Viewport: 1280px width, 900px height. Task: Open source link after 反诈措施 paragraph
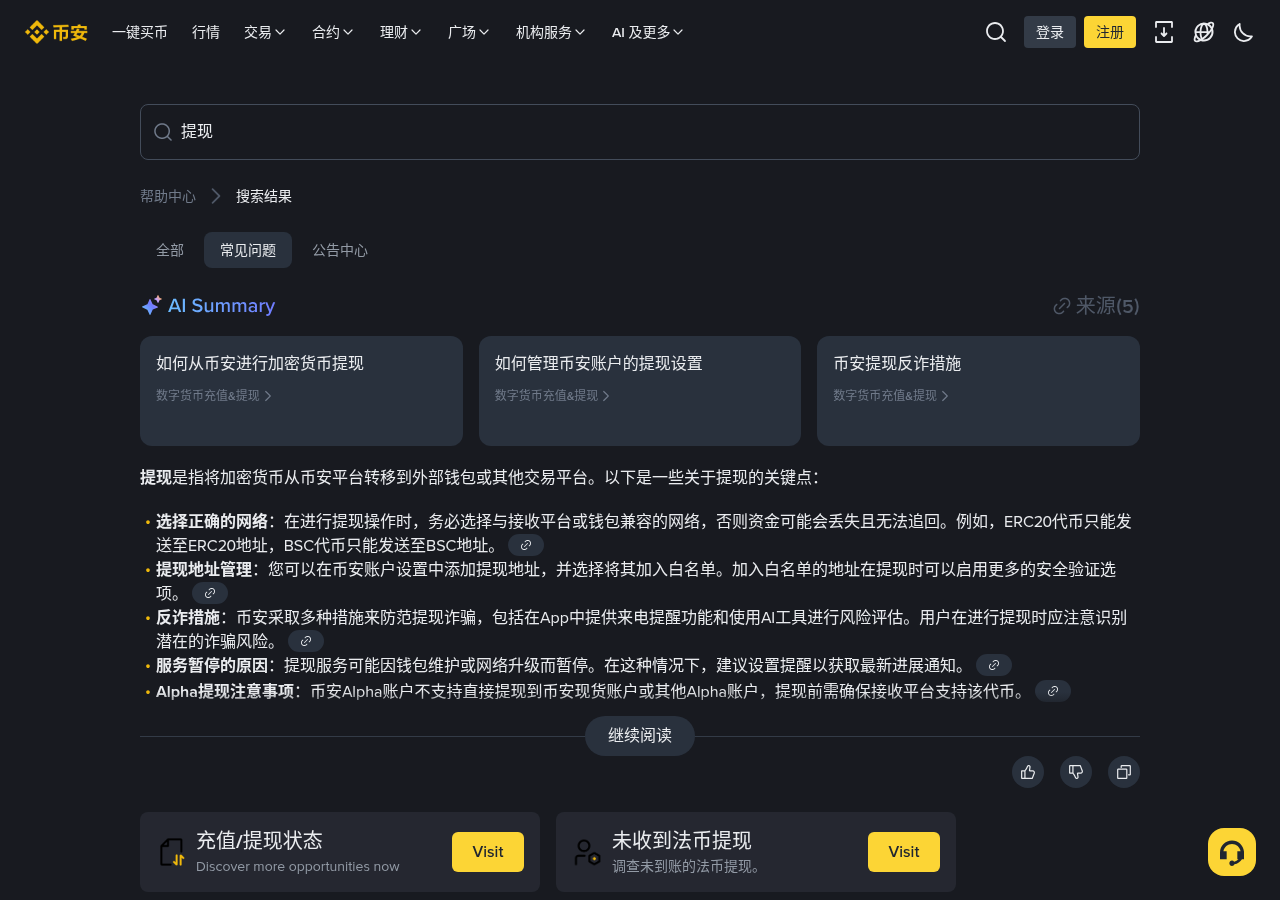(306, 641)
